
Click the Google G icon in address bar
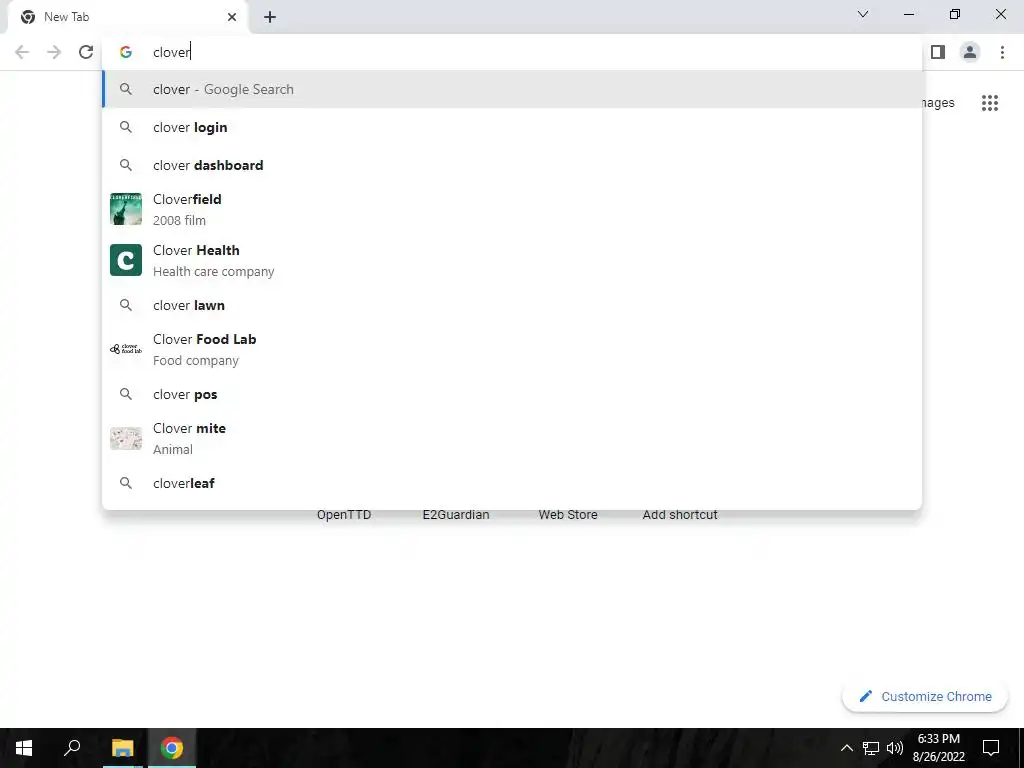[x=126, y=52]
